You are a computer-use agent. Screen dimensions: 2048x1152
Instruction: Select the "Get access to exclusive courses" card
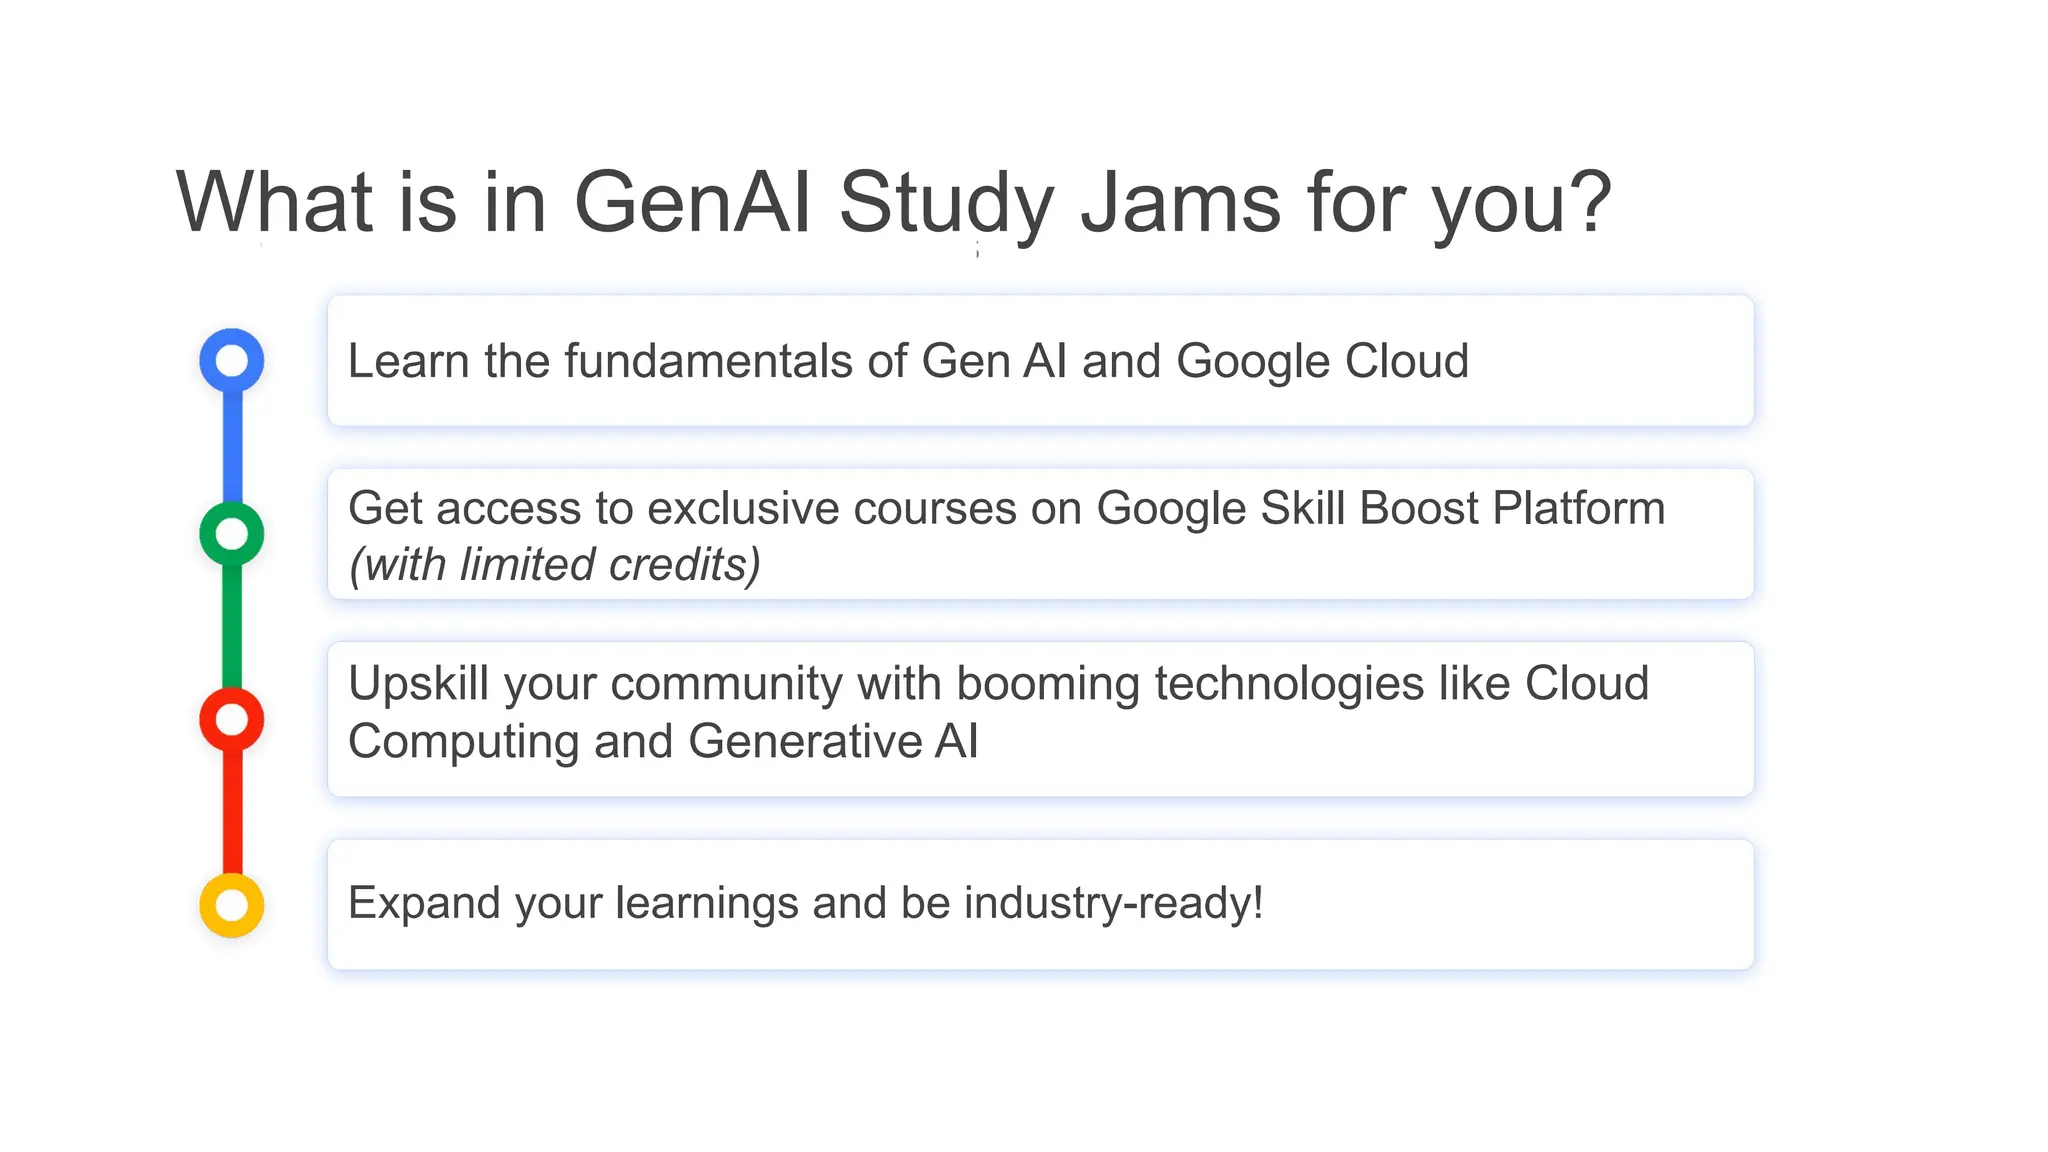tap(1040, 535)
